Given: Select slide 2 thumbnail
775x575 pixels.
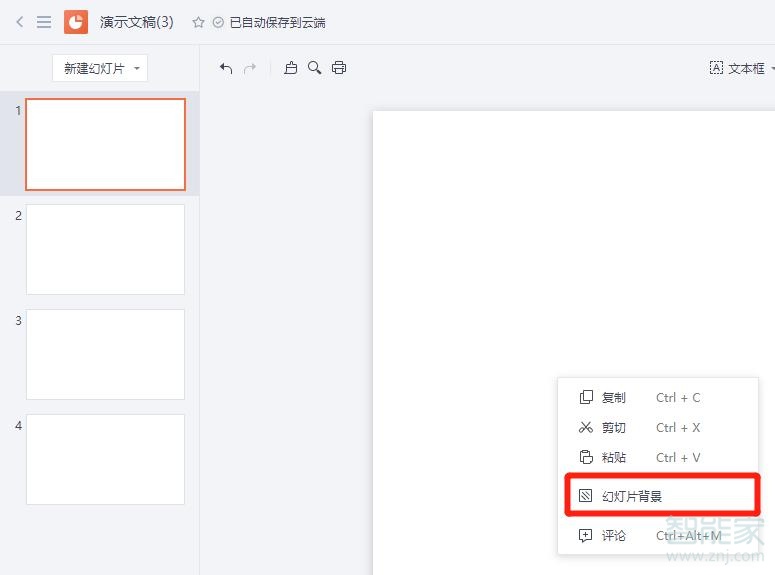Looking at the screenshot, I should (105, 249).
